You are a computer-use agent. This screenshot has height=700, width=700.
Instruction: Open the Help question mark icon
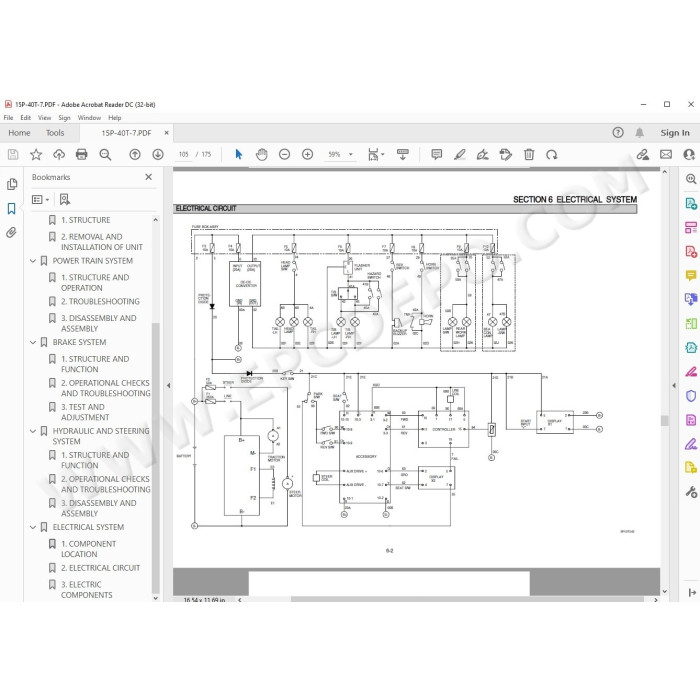618,133
